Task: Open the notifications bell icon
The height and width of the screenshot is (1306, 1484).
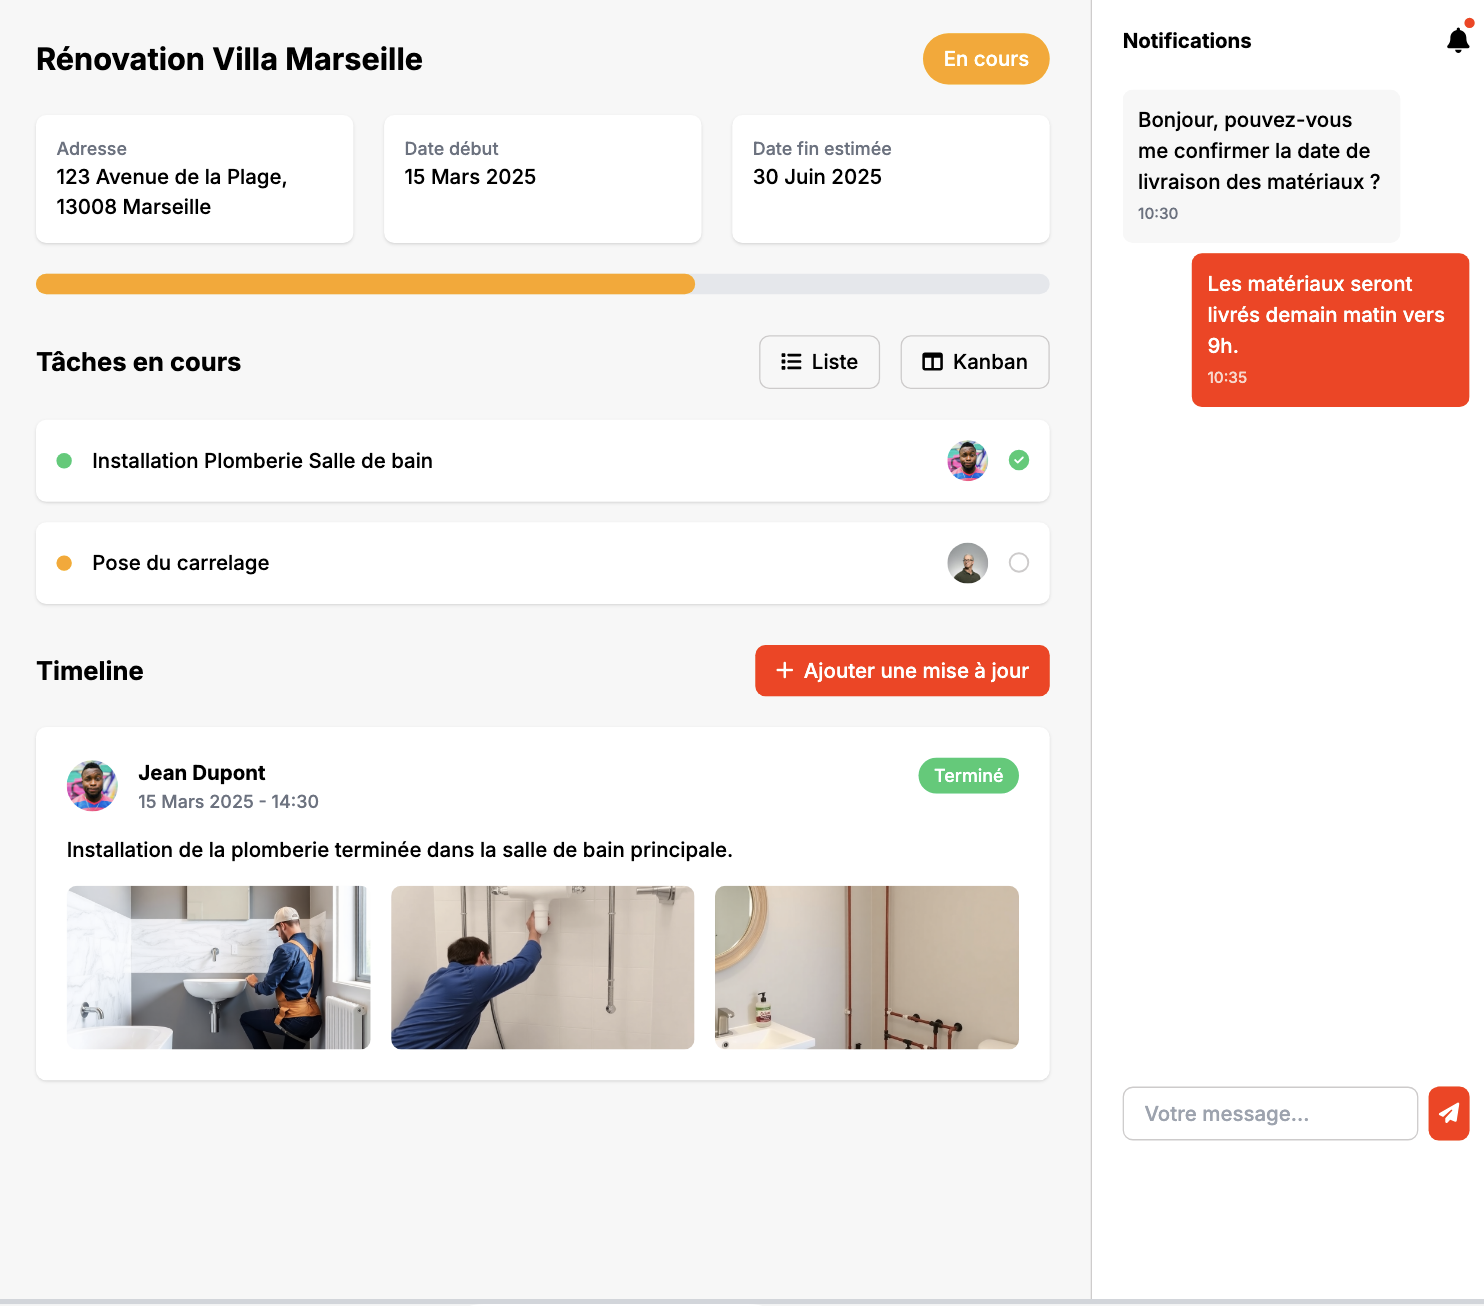Action: point(1458,40)
